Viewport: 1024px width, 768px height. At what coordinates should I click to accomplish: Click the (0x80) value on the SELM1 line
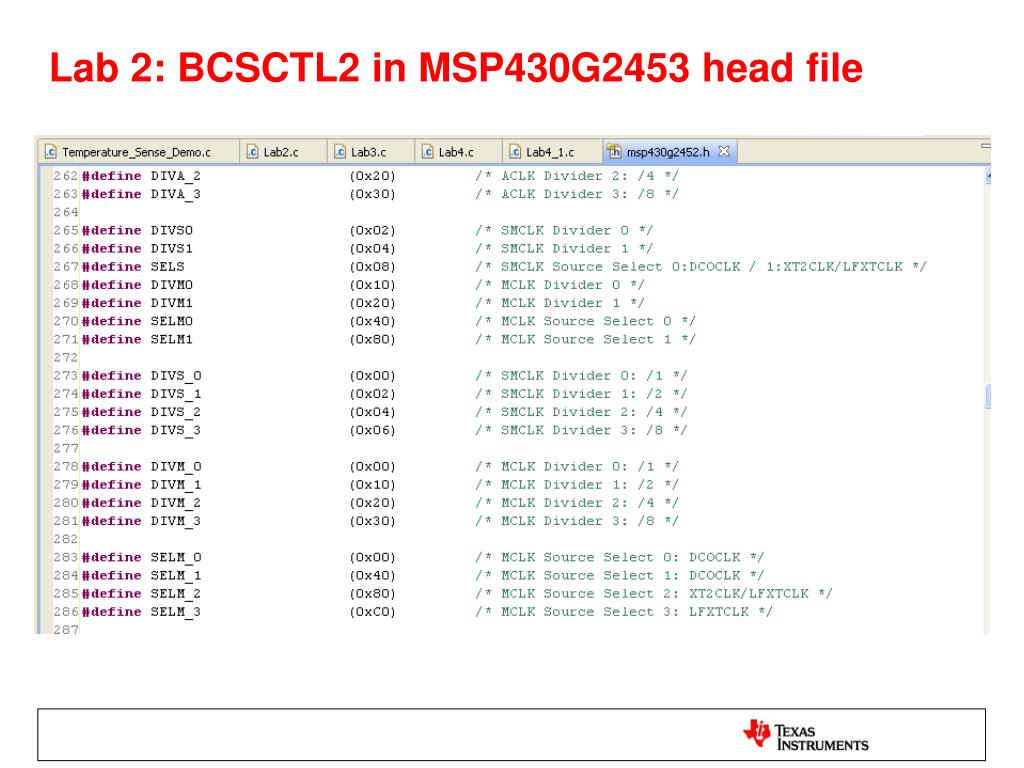coord(372,340)
